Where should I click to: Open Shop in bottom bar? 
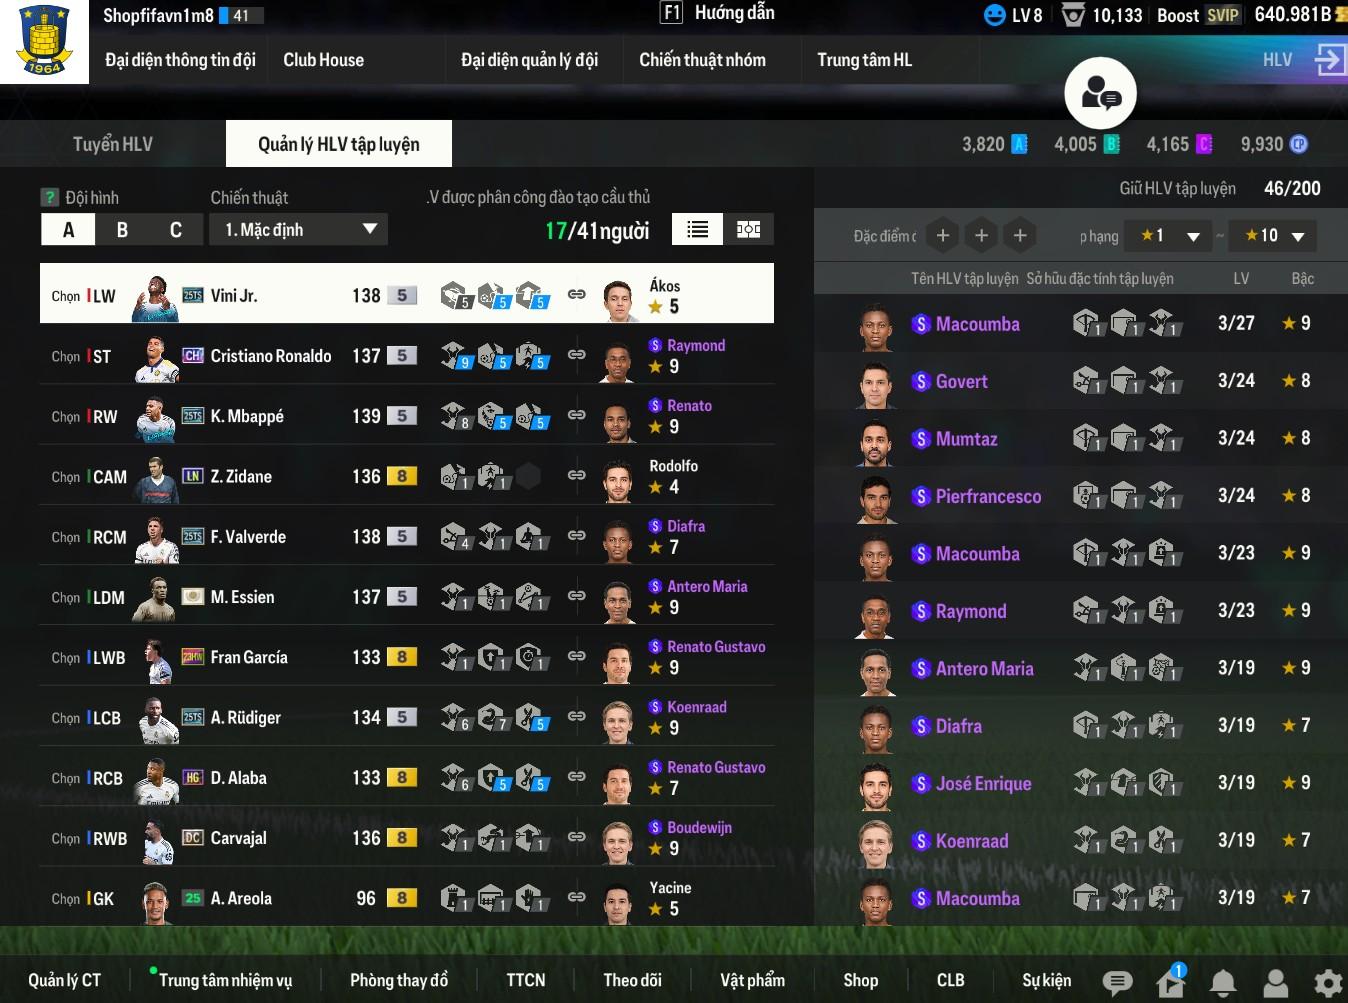pos(860,980)
